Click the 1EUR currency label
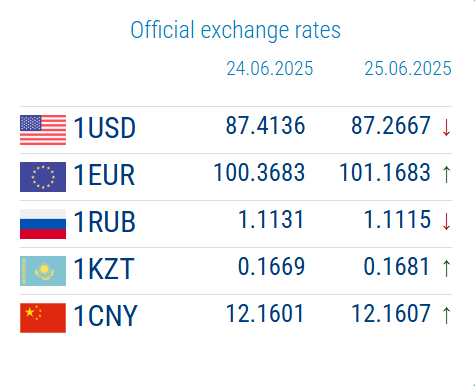The height and width of the screenshot is (386, 475). coord(104,175)
